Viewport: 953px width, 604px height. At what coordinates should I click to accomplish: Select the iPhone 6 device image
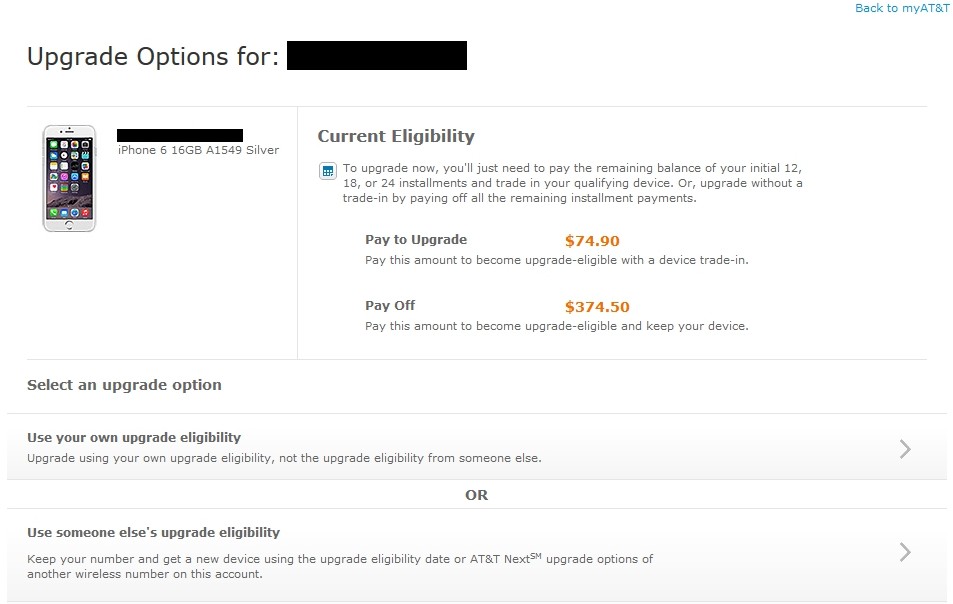tap(67, 178)
